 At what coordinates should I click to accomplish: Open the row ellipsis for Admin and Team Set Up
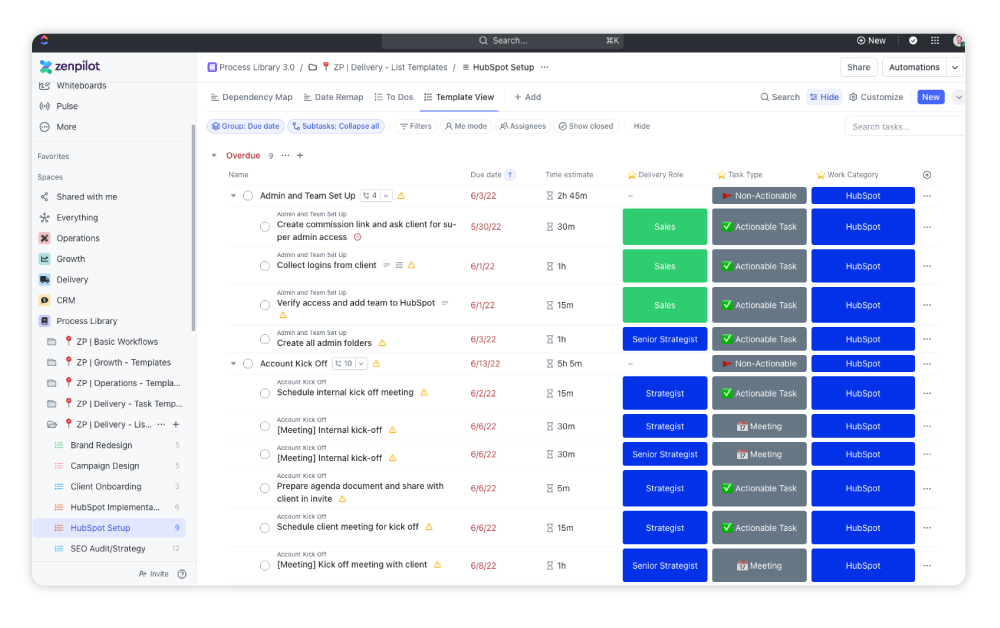[927, 196]
